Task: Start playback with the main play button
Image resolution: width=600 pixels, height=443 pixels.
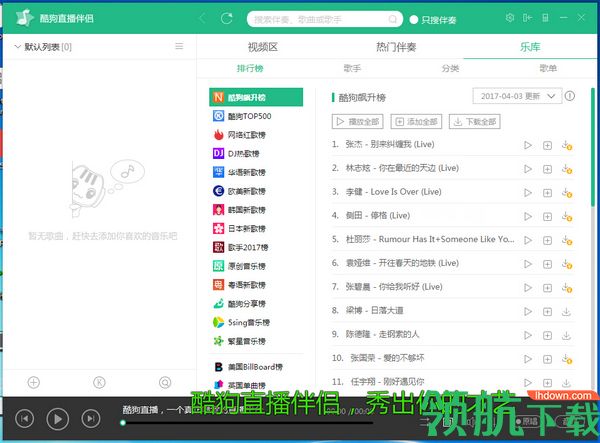Action: point(57,419)
